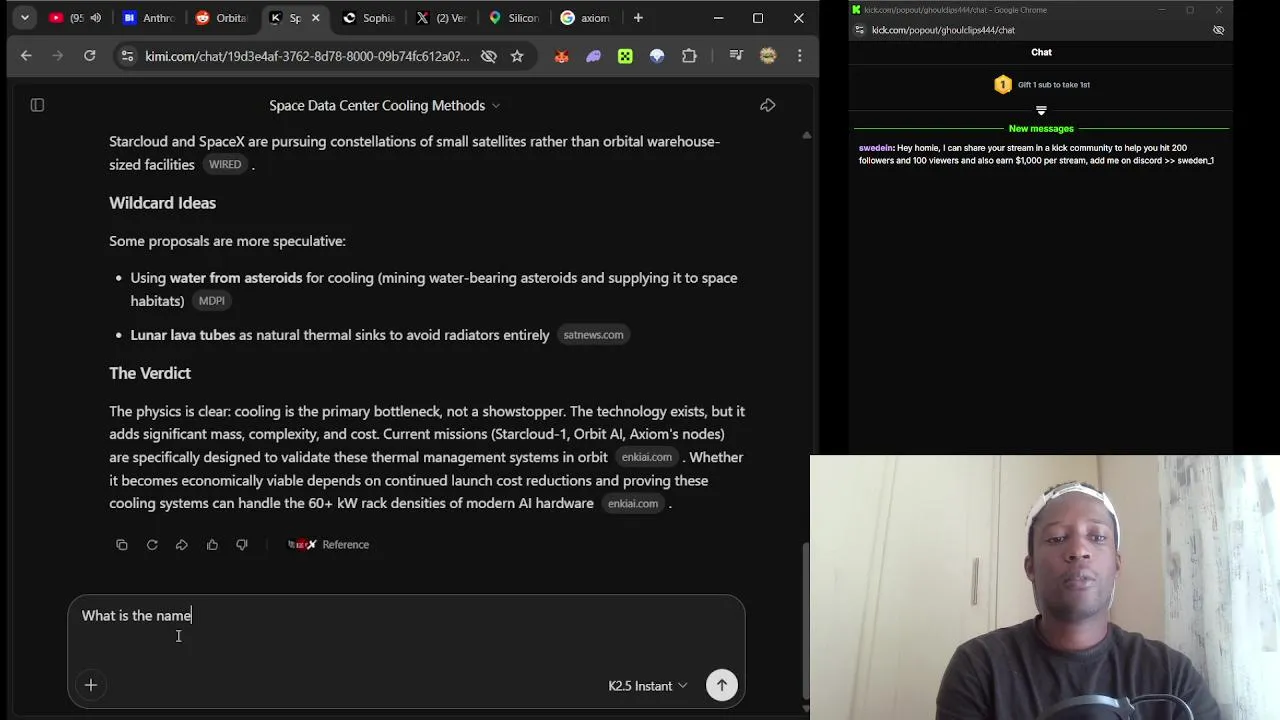Open the WIRED citation chip
Image resolution: width=1280 pixels, height=720 pixels.
point(225,164)
